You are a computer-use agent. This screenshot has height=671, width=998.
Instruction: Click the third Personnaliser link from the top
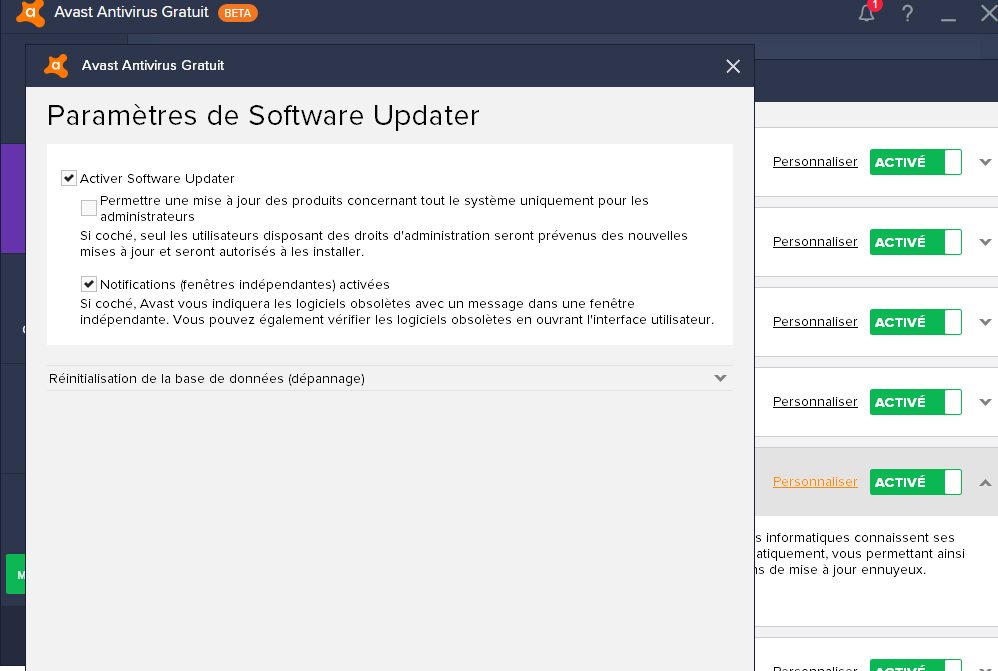(815, 322)
